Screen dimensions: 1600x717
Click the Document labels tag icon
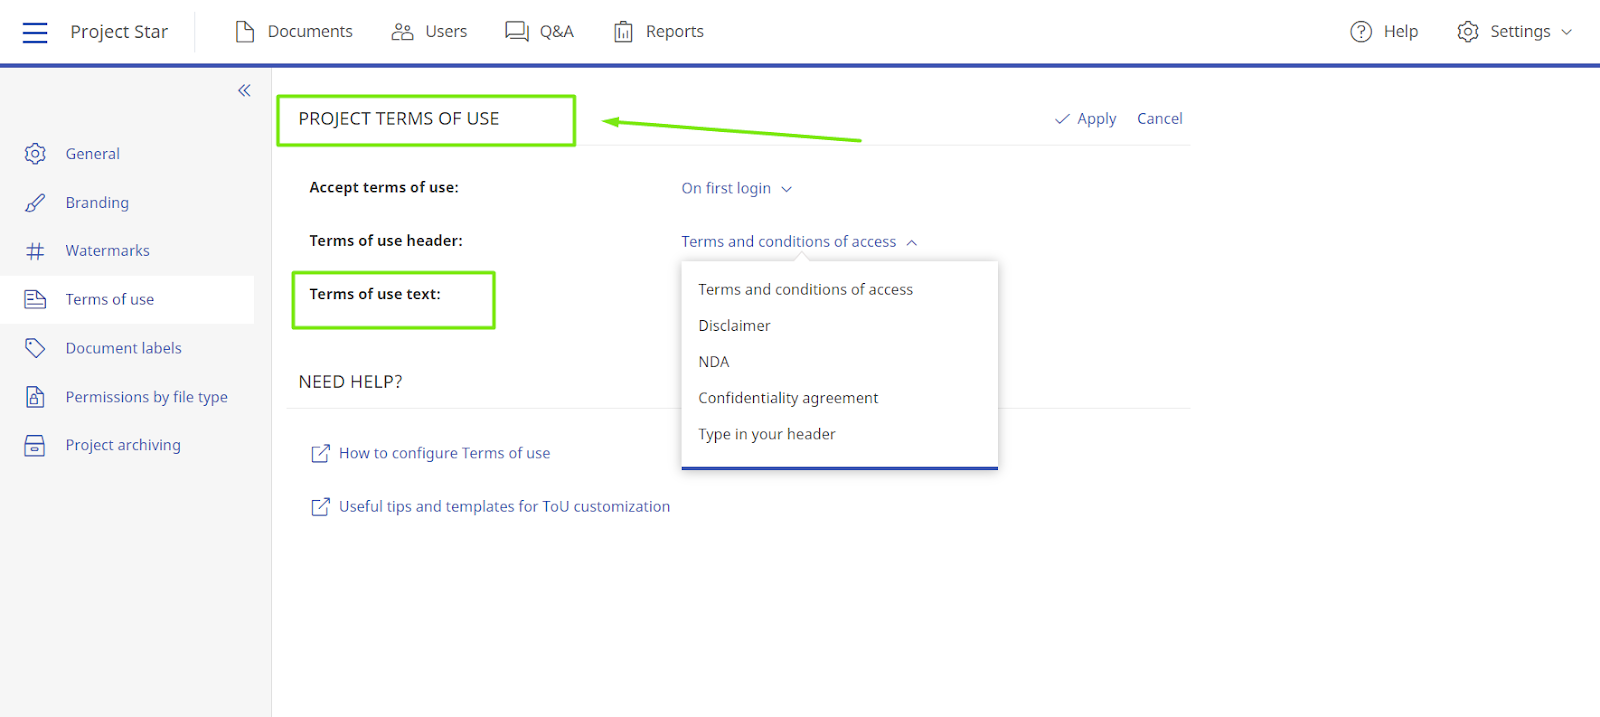(35, 348)
